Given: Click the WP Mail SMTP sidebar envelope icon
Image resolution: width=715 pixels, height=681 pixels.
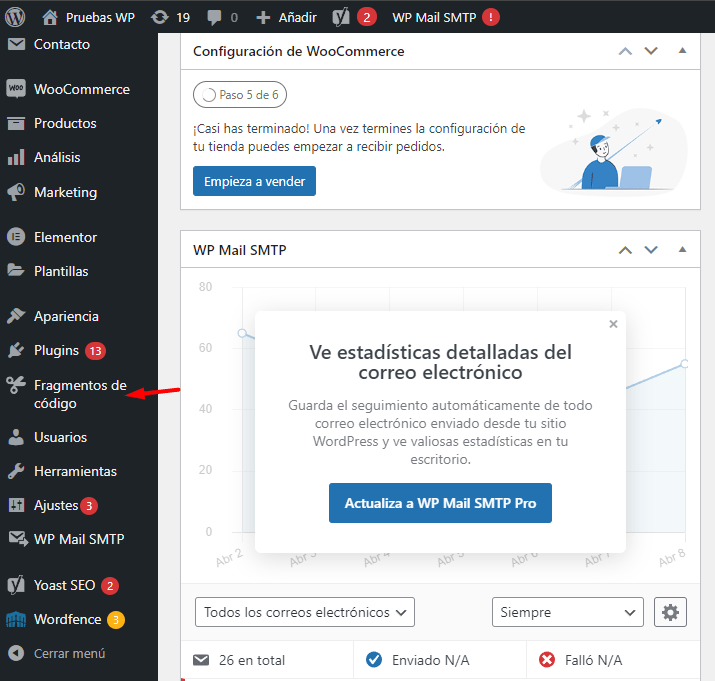Looking at the screenshot, I should 18,539.
